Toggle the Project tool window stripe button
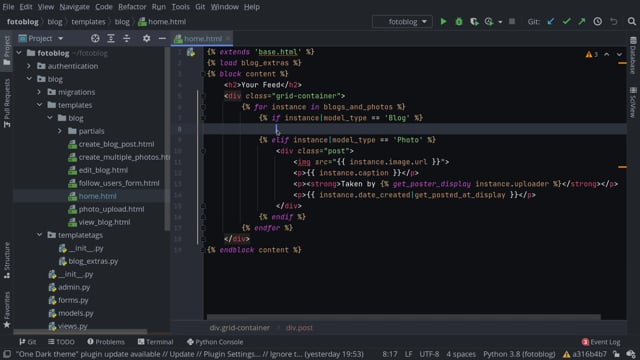 [x=7, y=50]
